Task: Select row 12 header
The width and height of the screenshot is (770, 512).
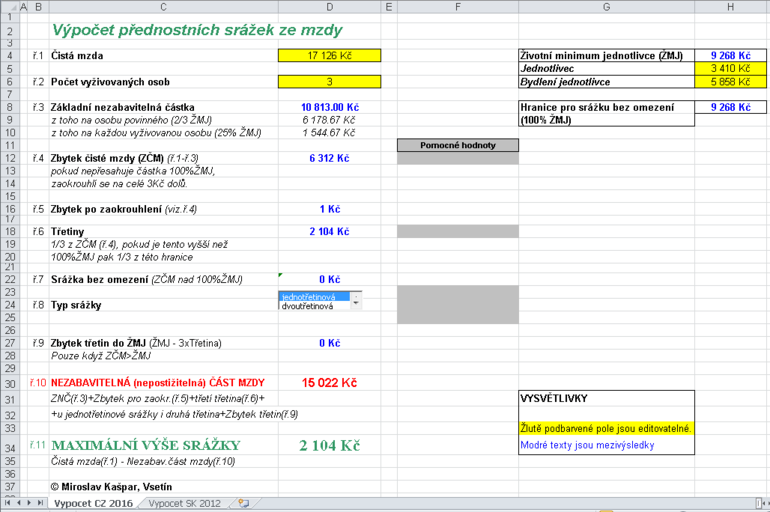Action: coord(10,158)
